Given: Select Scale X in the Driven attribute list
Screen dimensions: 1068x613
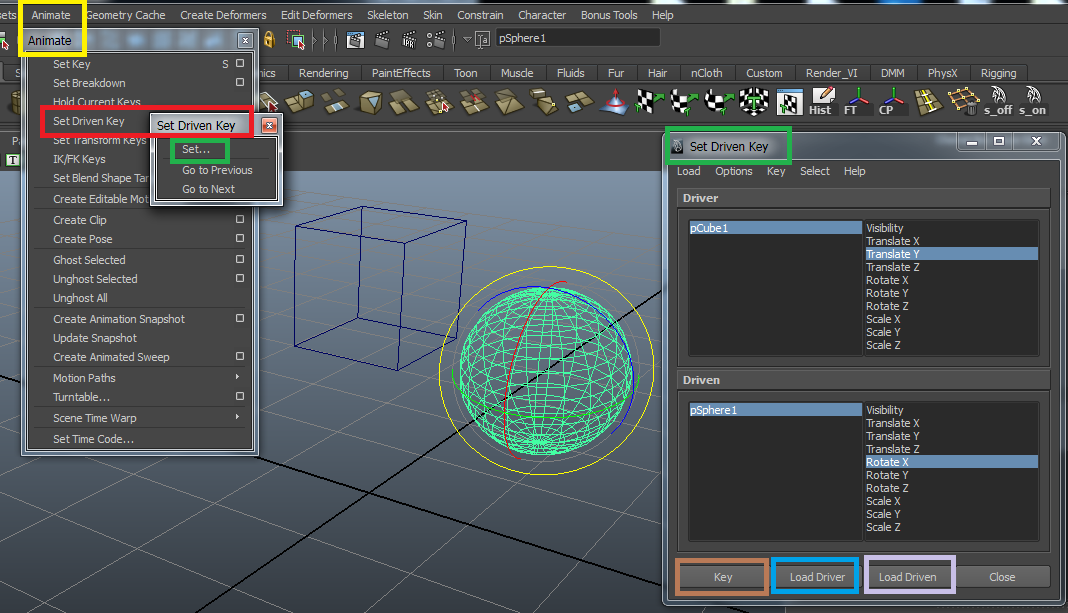Looking at the screenshot, I should pos(883,501).
